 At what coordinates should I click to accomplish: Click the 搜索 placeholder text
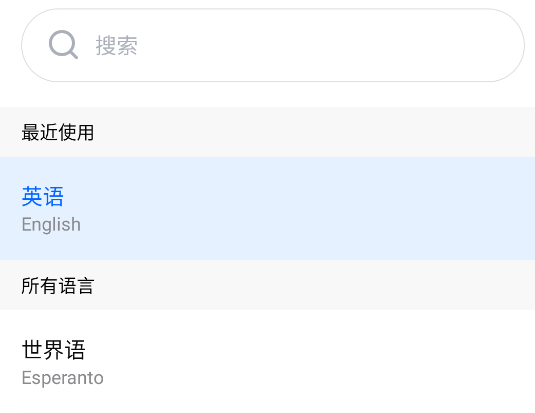coord(116,45)
